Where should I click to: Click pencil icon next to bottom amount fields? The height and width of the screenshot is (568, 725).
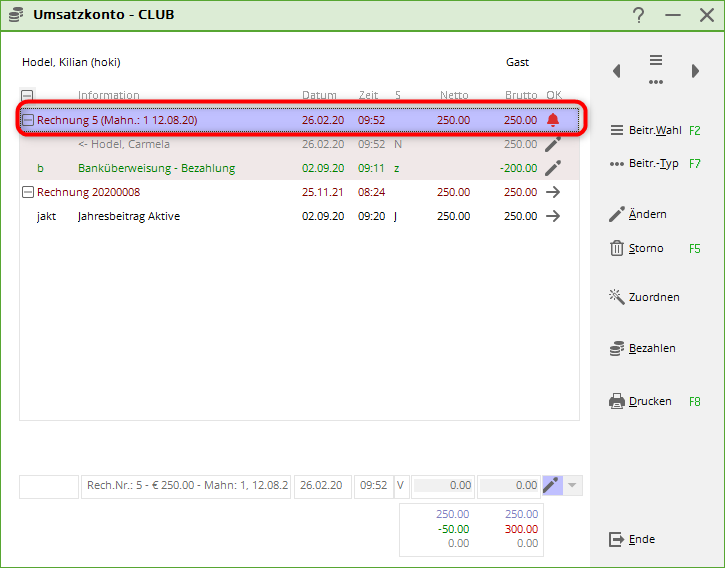pos(552,486)
